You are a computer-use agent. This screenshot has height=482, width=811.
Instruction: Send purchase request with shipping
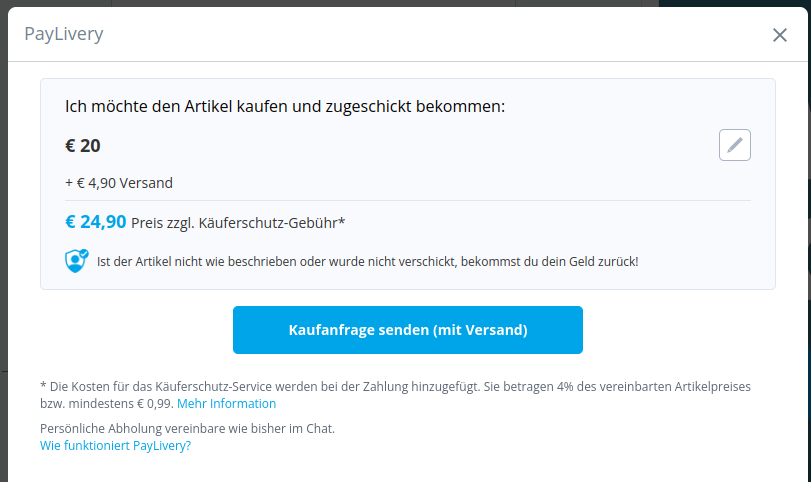tap(407, 330)
